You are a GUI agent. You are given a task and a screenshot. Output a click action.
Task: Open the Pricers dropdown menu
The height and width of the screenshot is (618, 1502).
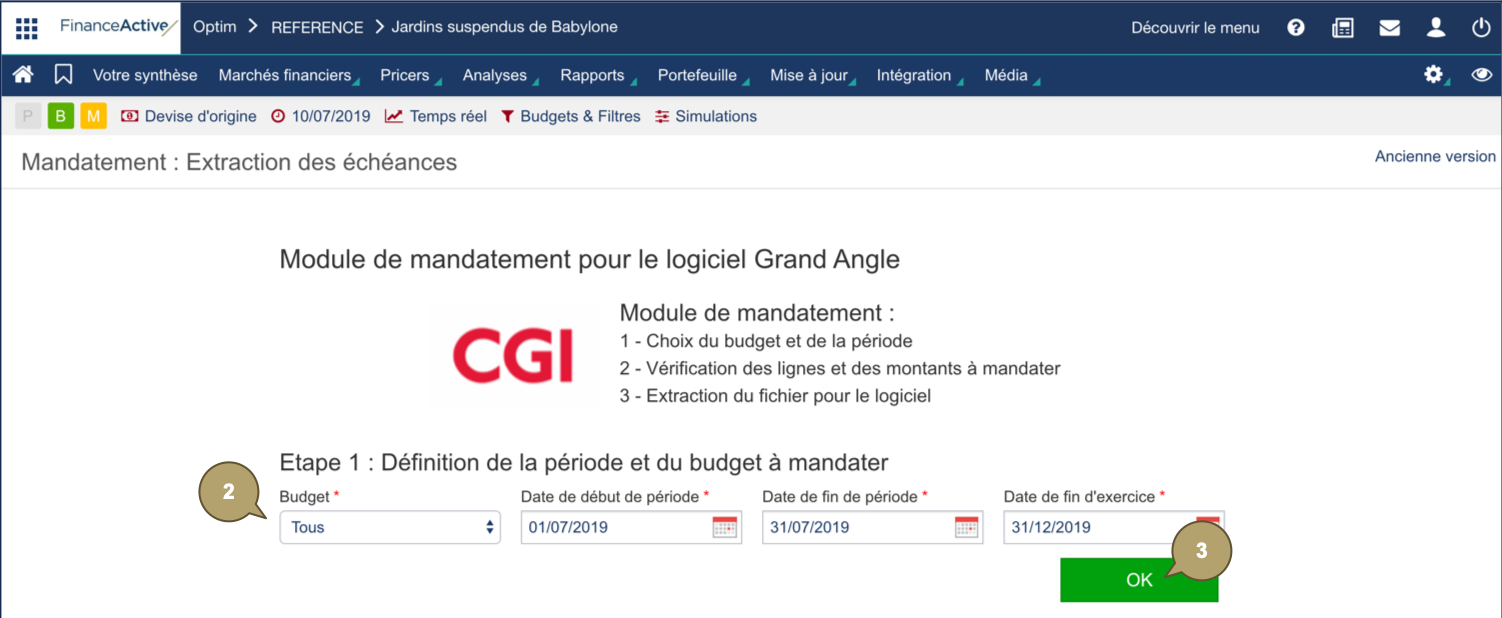coord(404,74)
